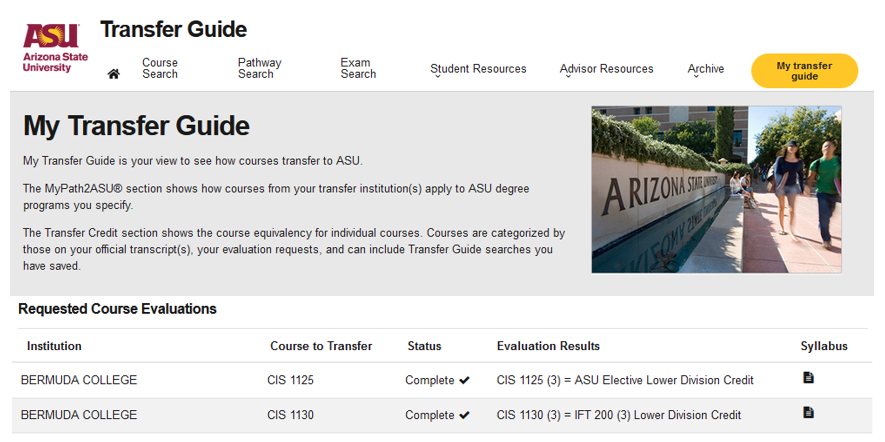Expand the Archive dropdown menu
This screenshot has width=885, height=442.
point(706,69)
